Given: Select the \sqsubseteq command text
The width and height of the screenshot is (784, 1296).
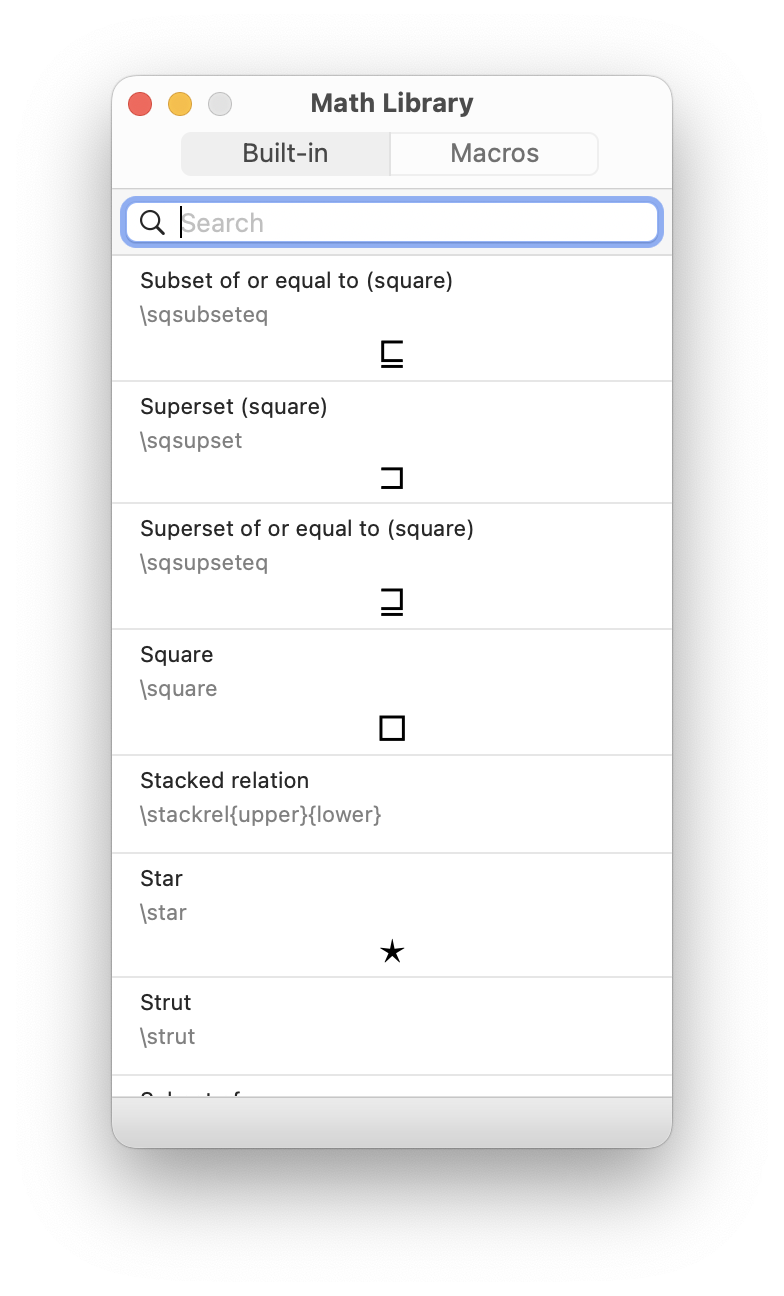Looking at the screenshot, I should tap(204, 315).
